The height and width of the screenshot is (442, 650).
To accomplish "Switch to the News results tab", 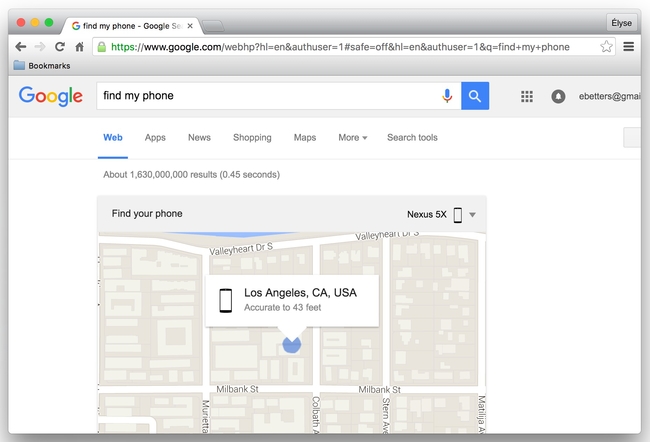I will click(199, 138).
